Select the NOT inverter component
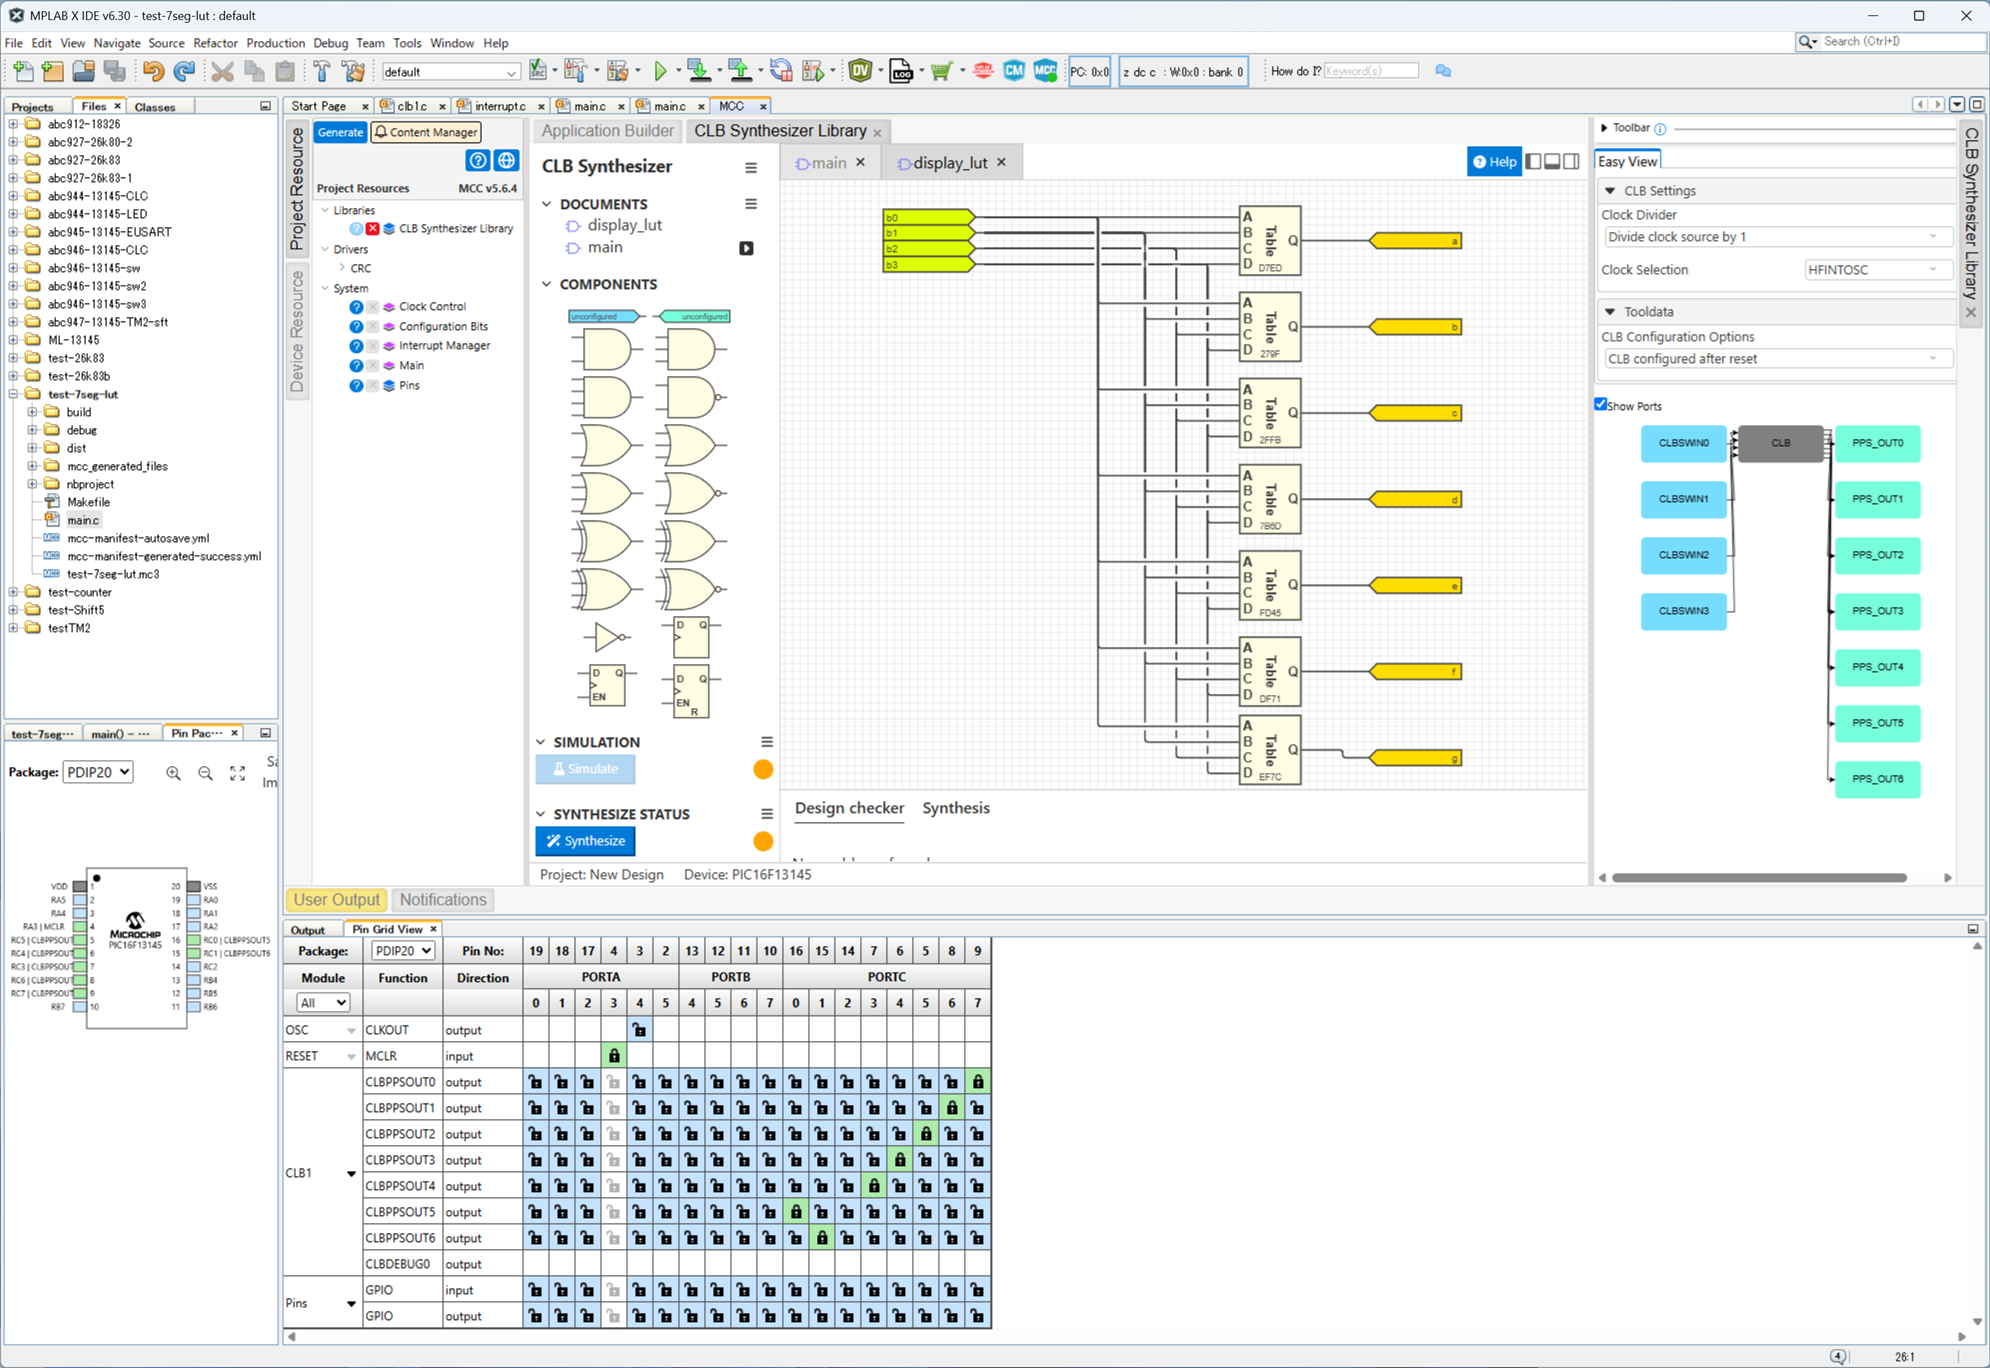The width and height of the screenshot is (1990, 1368). 606,637
